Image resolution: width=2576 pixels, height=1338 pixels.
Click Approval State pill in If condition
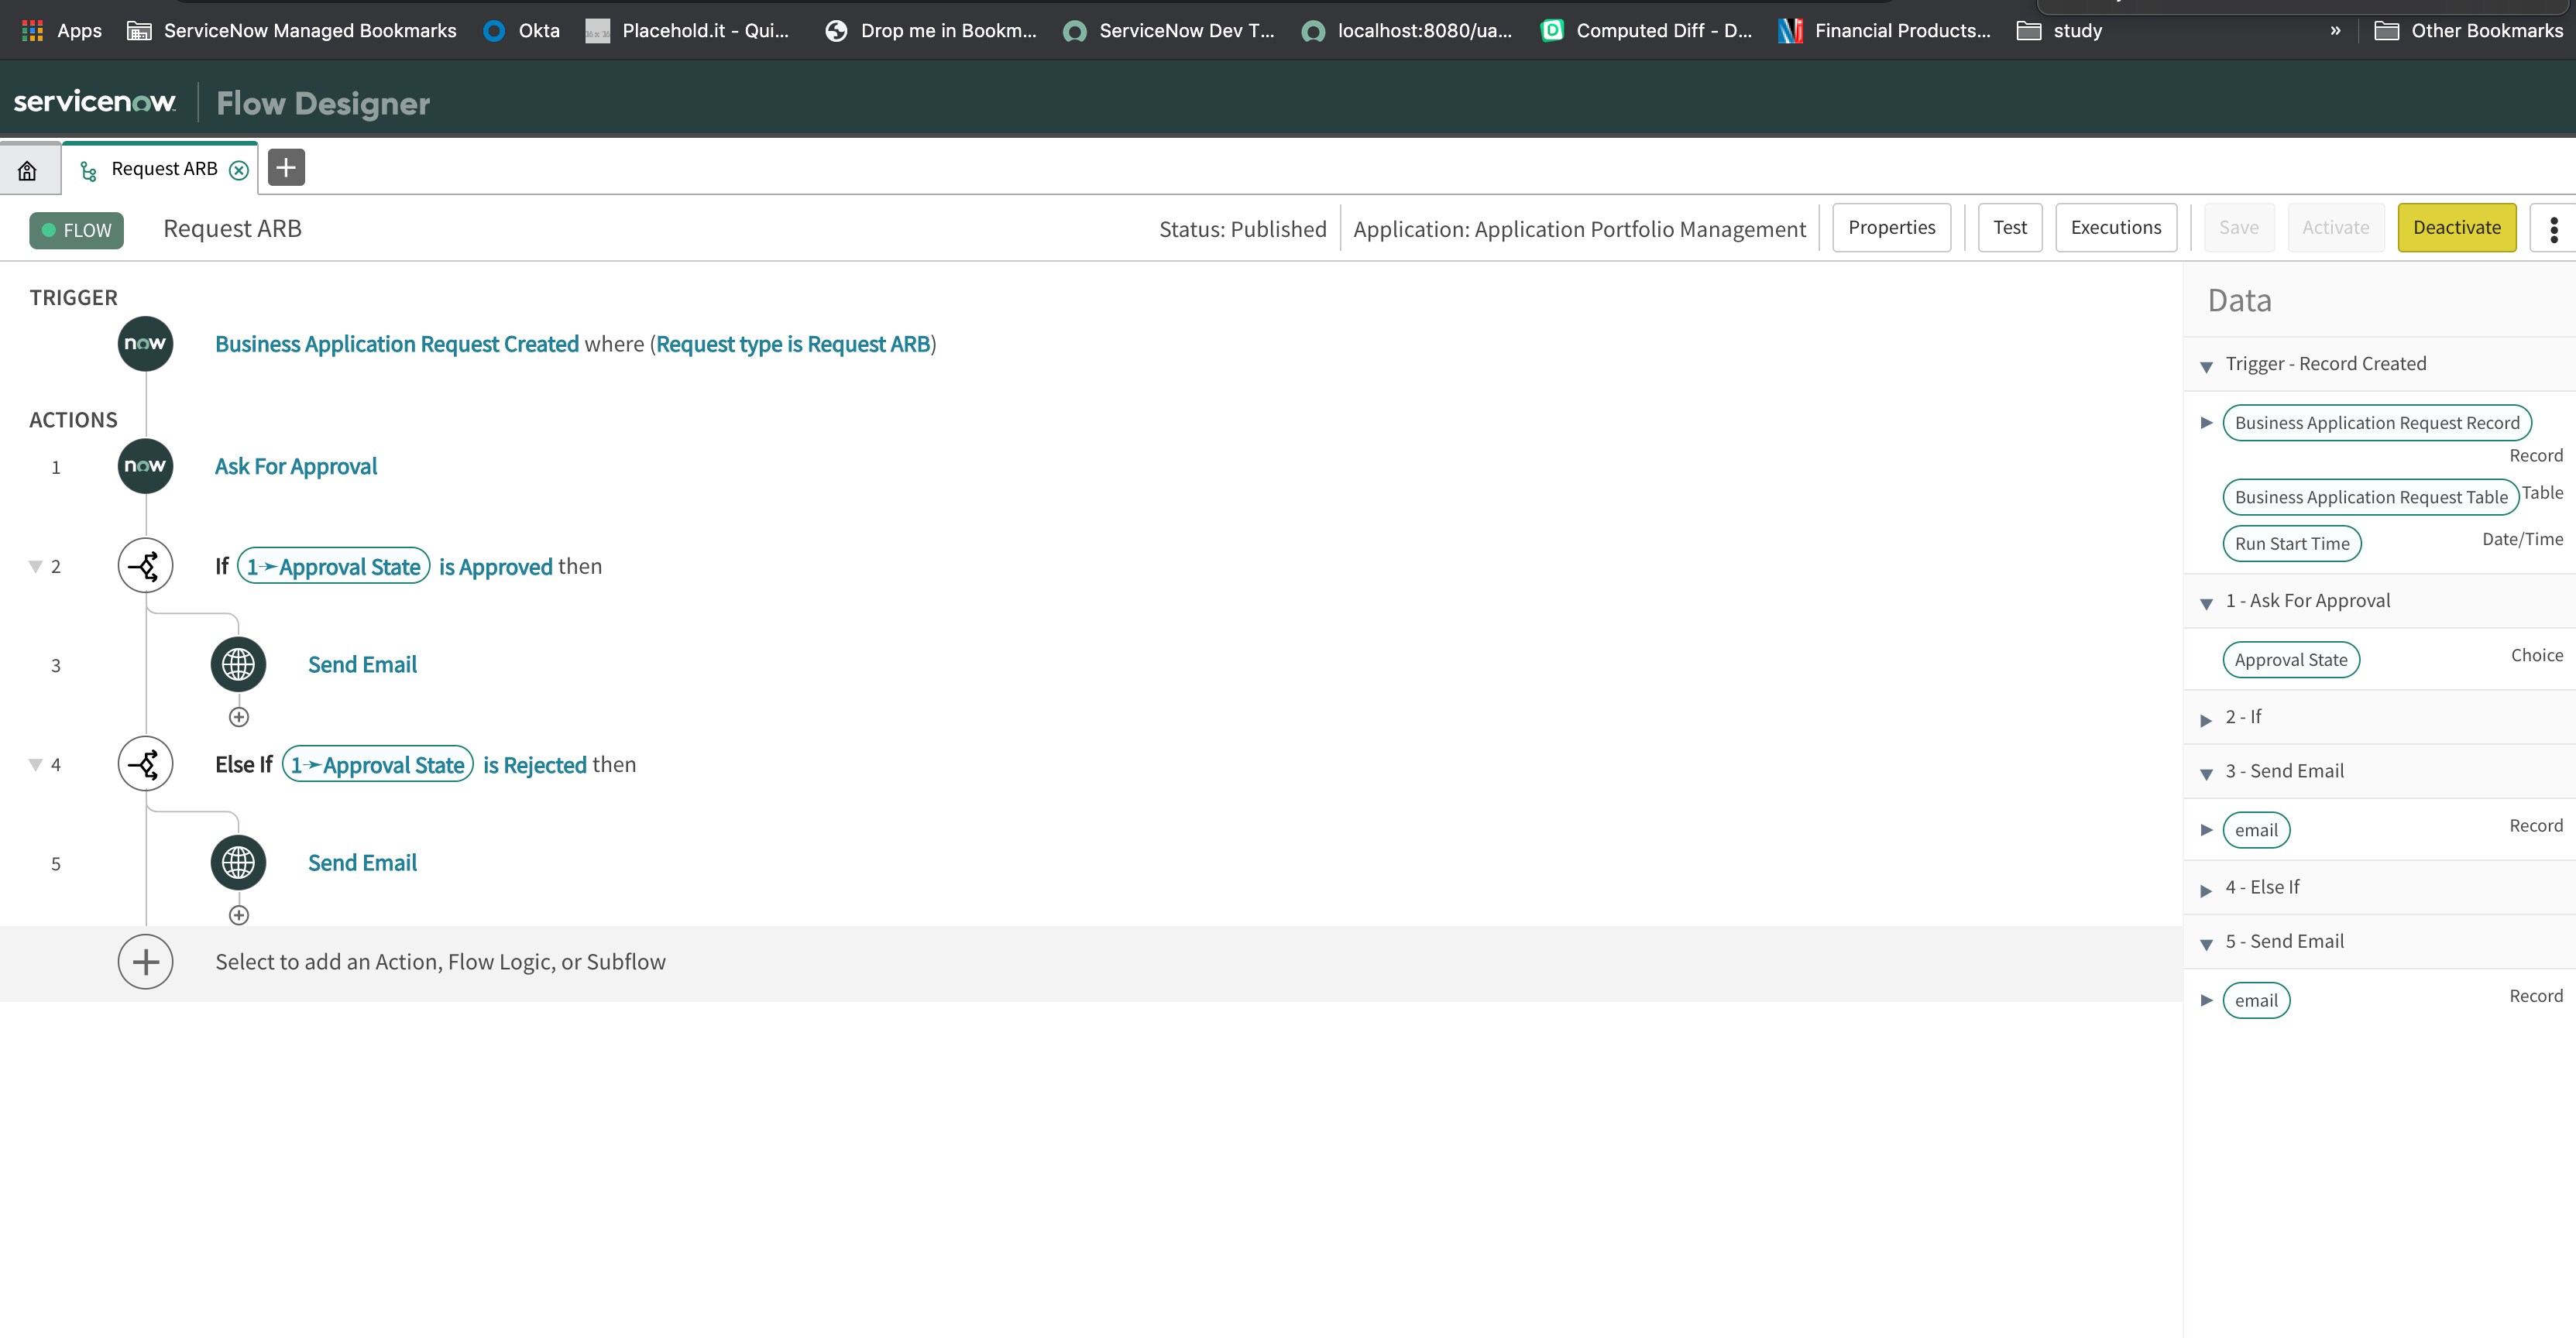pos(333,566)
